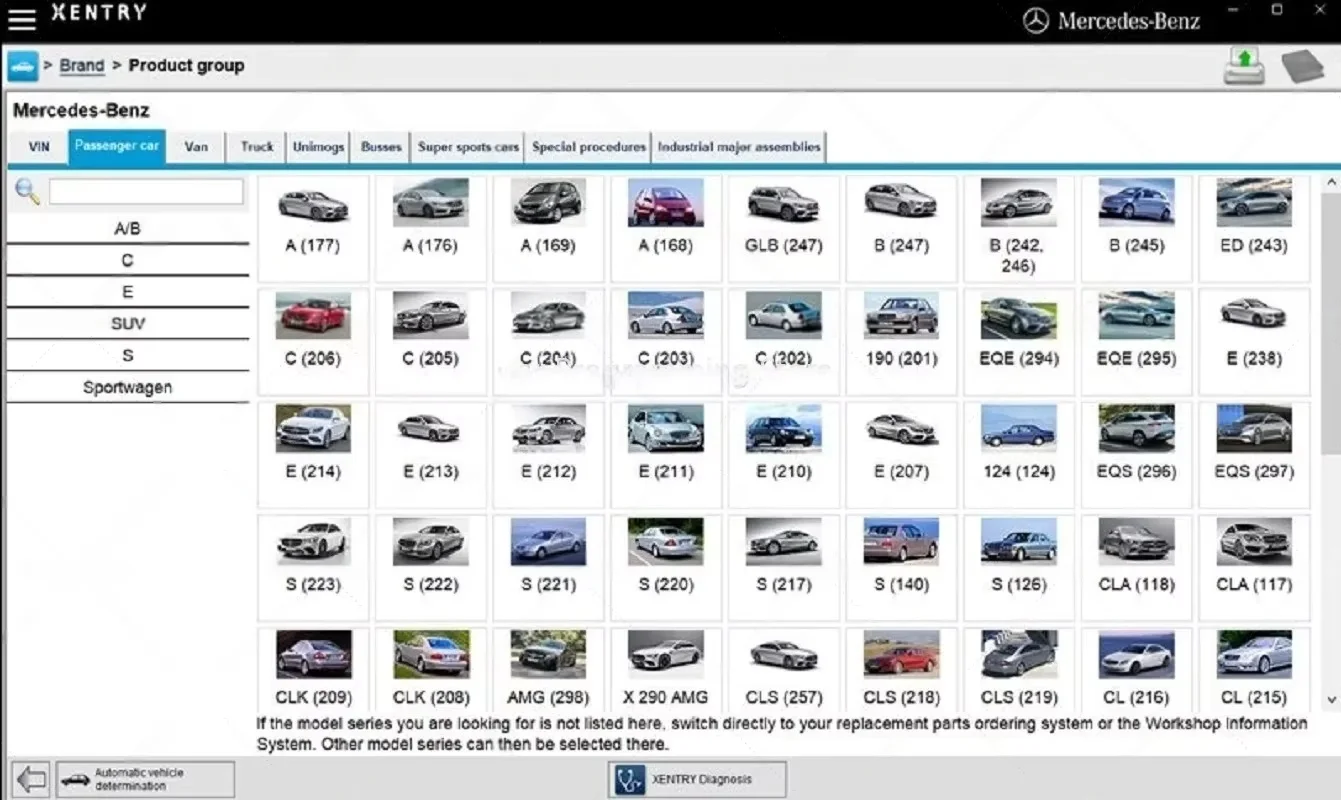Click the model series search field
Viewport: 1341px width, 800px height.
tap(146, 192)
